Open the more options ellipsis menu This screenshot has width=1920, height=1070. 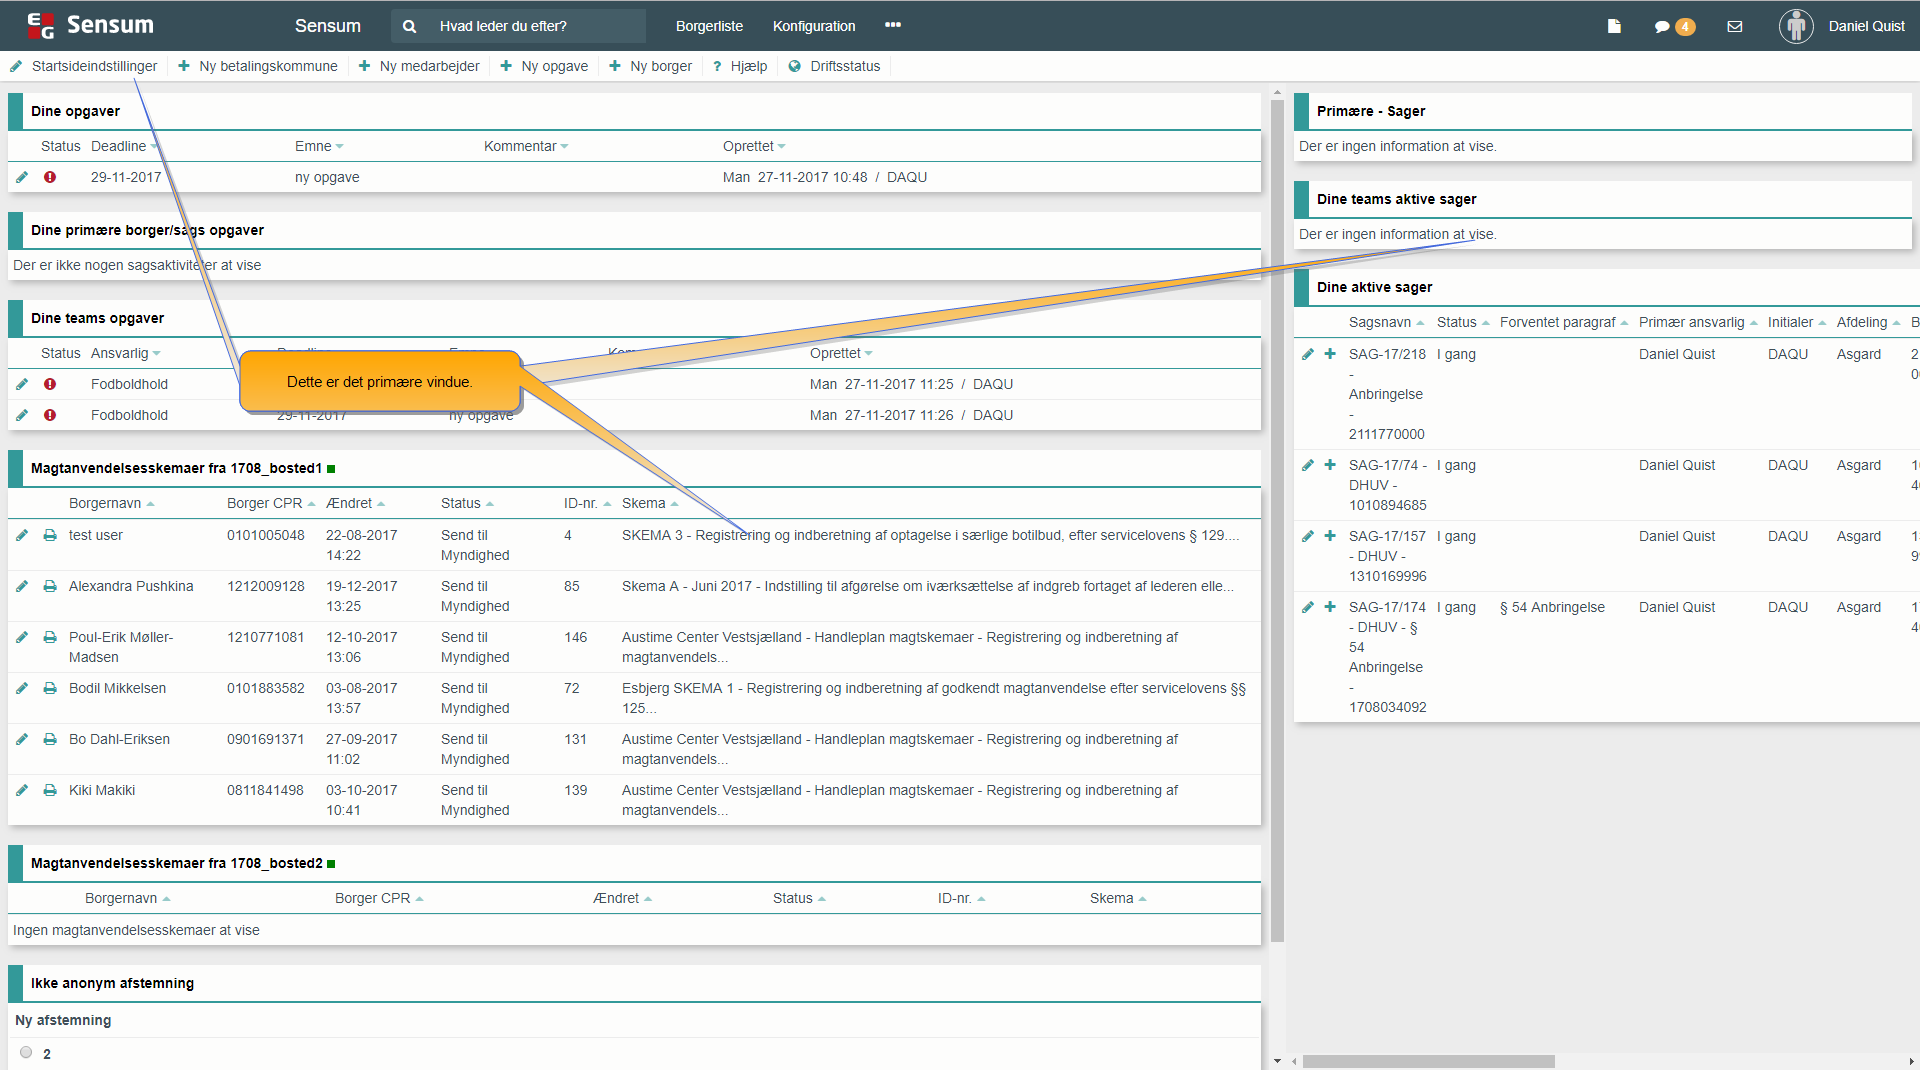coord(893,25)
